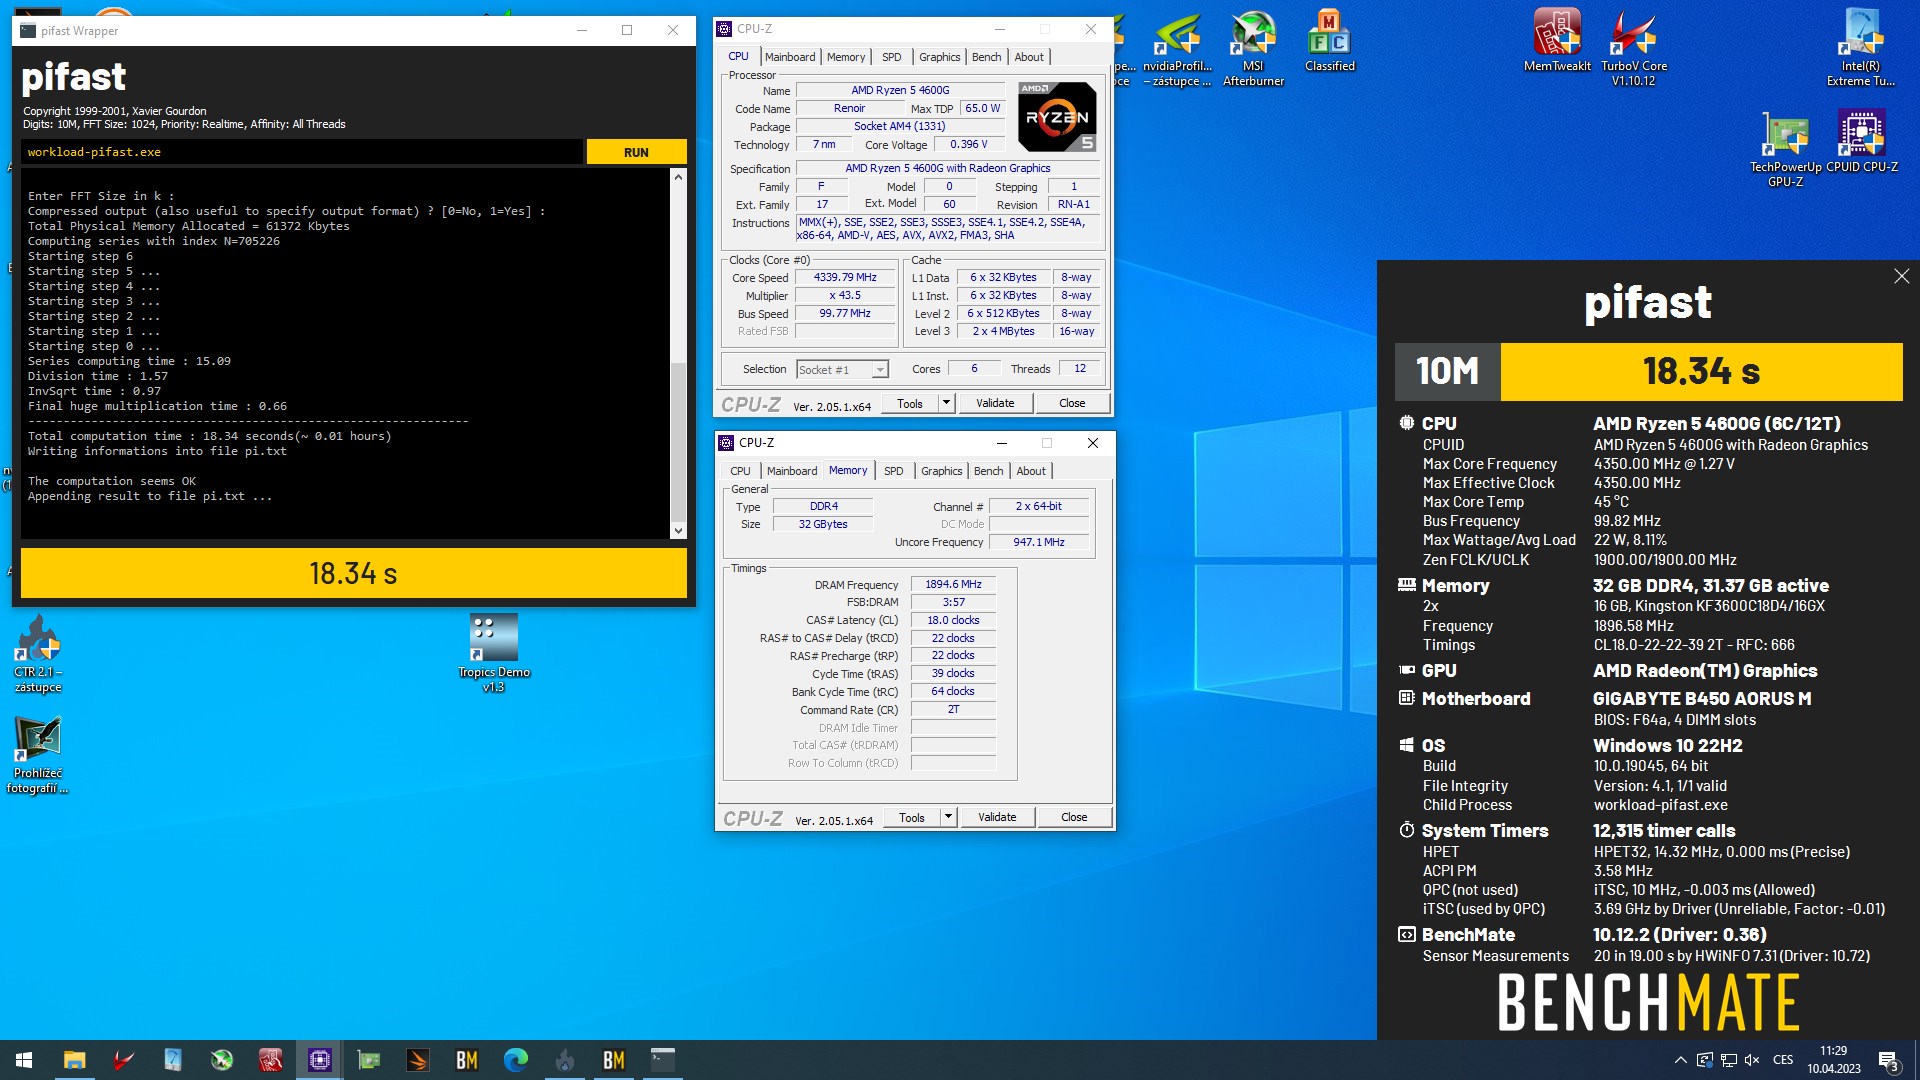Viewport: 1920px width, 1080px height.
Task: Switch to CPU tab in lower CPU-Z
Action: tap(740, 471)
